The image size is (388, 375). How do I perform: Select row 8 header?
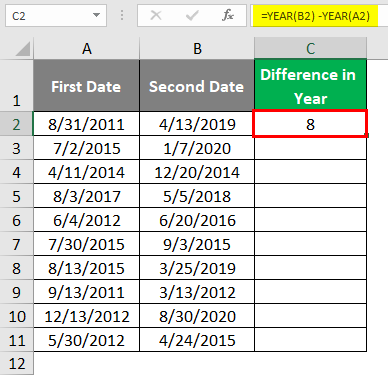click(x=16, y=268)
